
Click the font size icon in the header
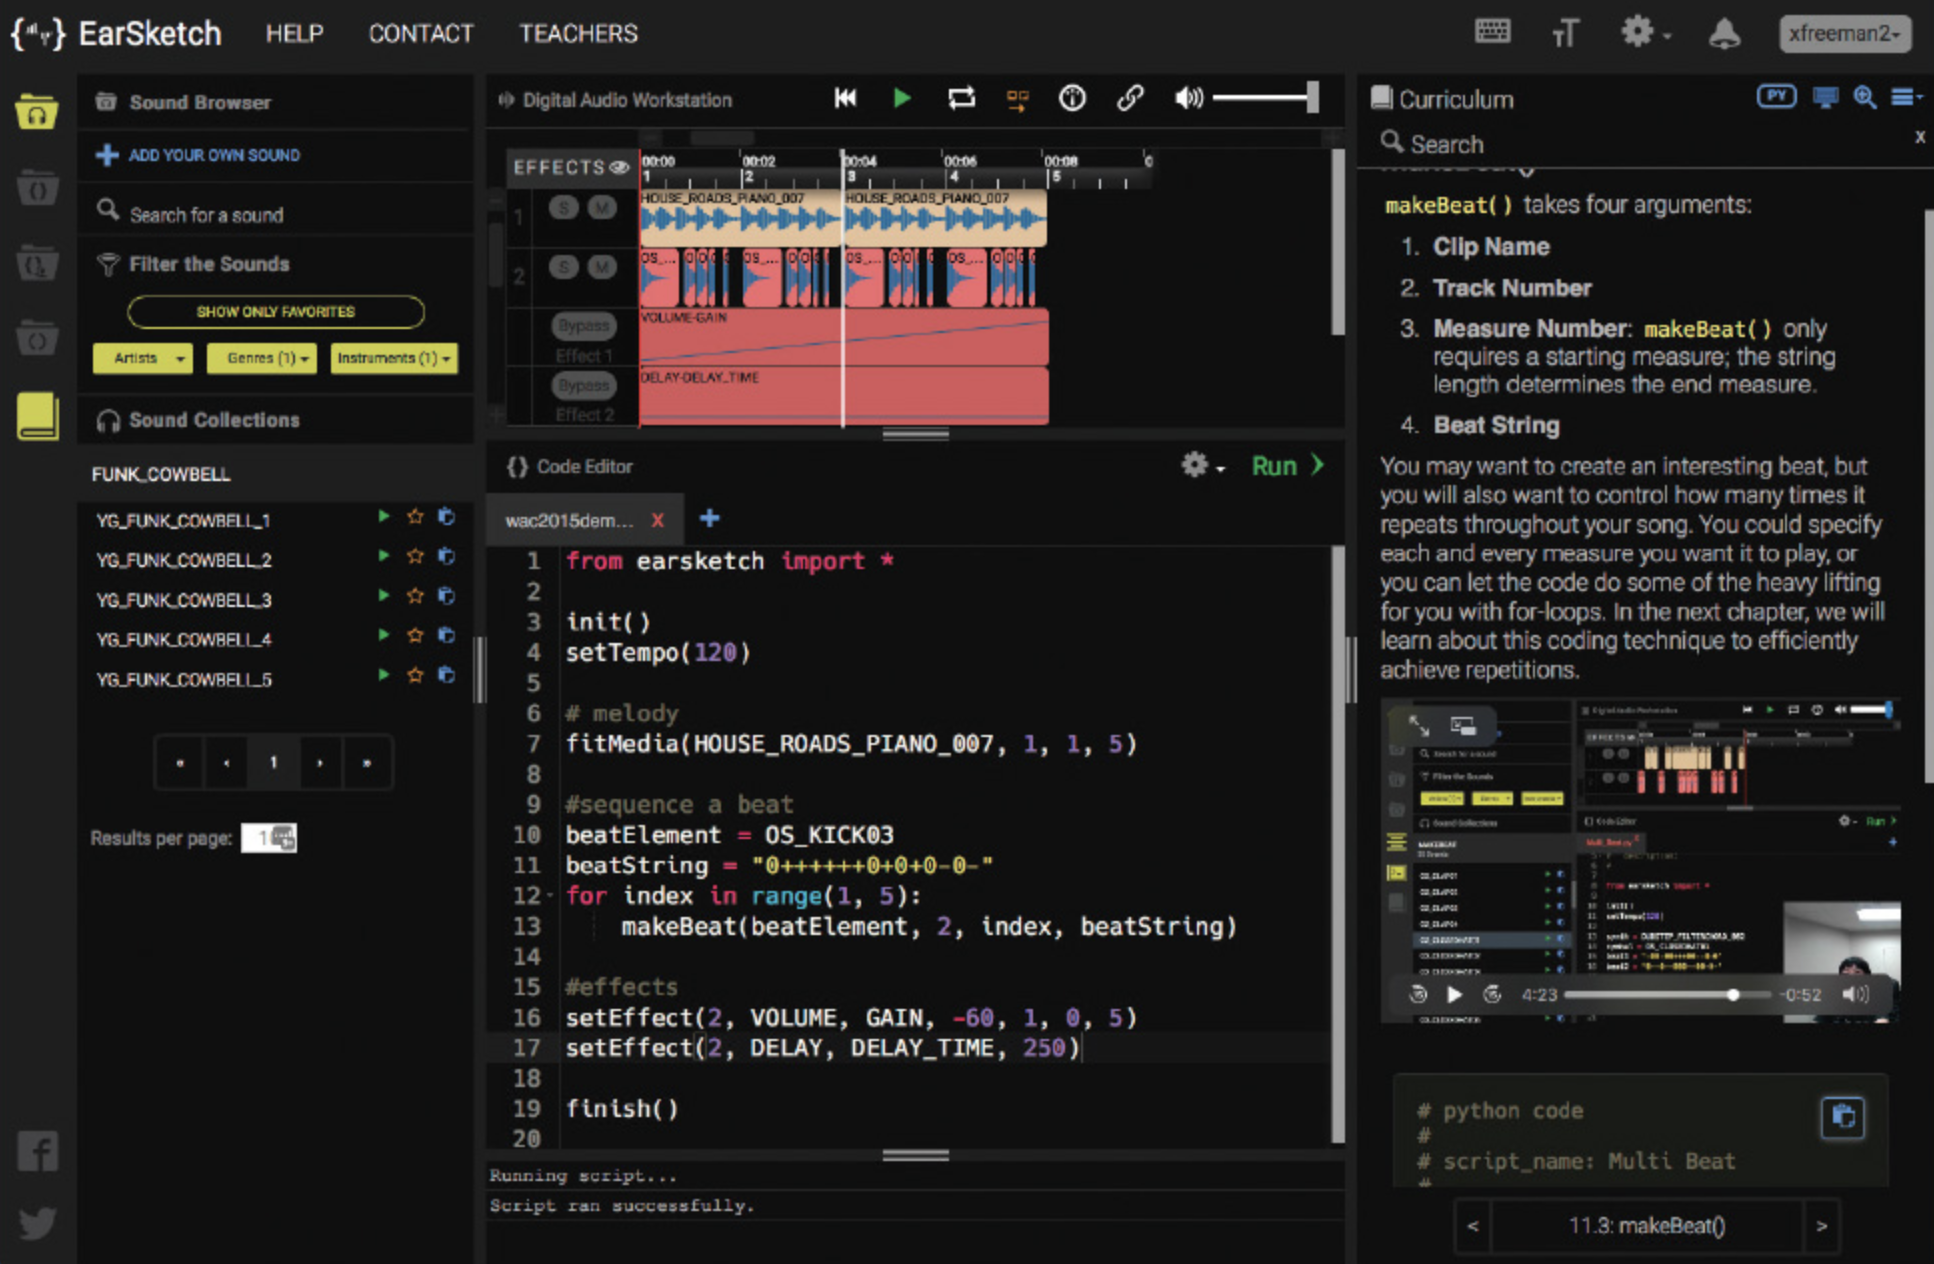tap(1565, 34)
